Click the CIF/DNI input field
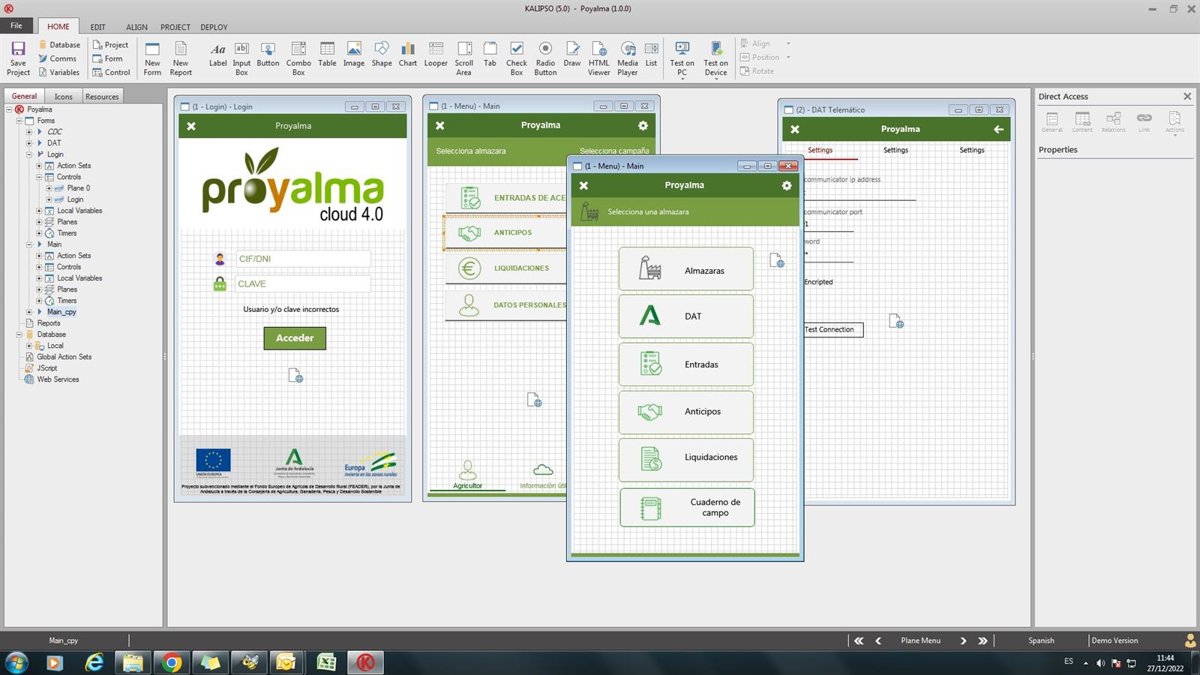The width and height of the screenshot is (1200, 675). [x=302, y=259]
